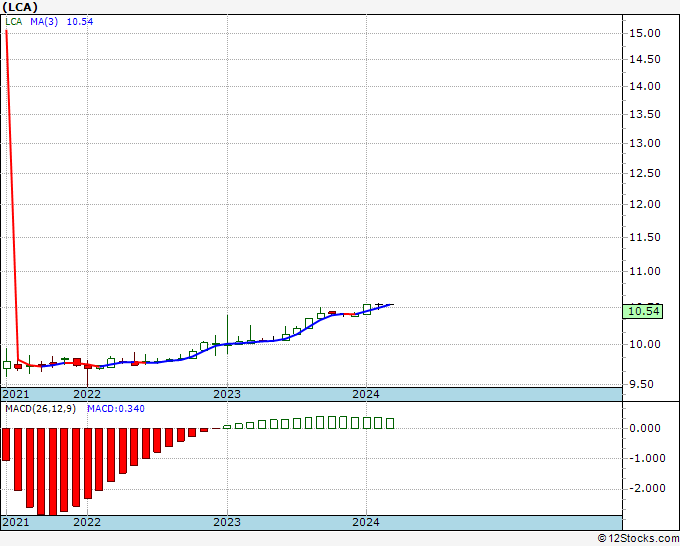680x546 pixels.
Task: Select 2022 on the price chart timeline
Action: [87, 394]
